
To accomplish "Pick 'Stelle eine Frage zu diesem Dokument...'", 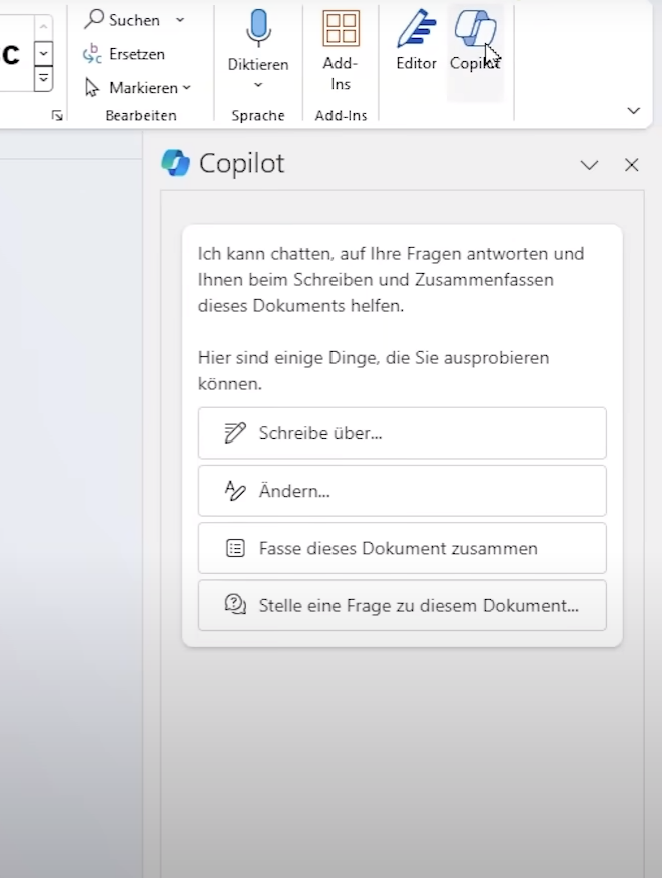I will click(402, 605).
